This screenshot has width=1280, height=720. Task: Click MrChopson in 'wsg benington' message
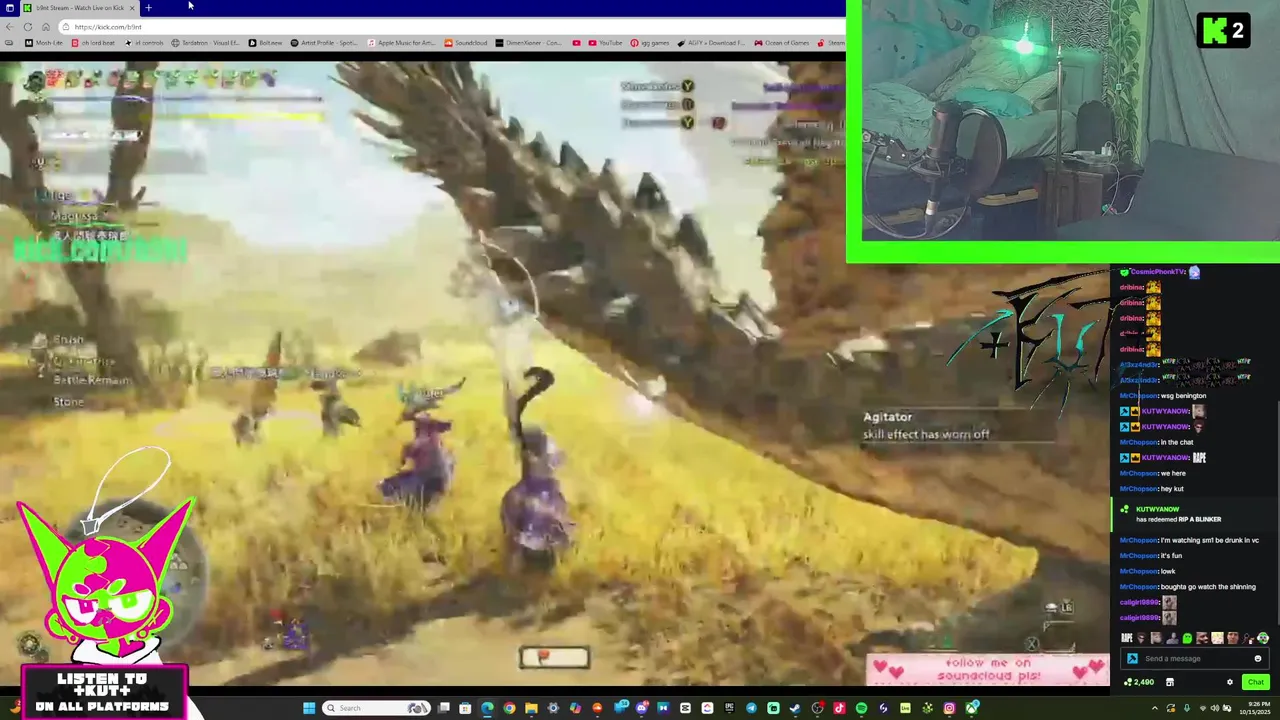pyautogui.click(x=1138, y=396)
